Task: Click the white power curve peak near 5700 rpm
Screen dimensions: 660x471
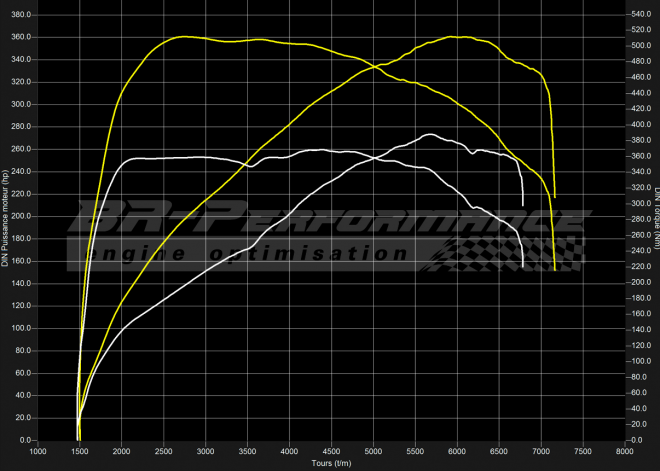Action: tap(430, 134)
